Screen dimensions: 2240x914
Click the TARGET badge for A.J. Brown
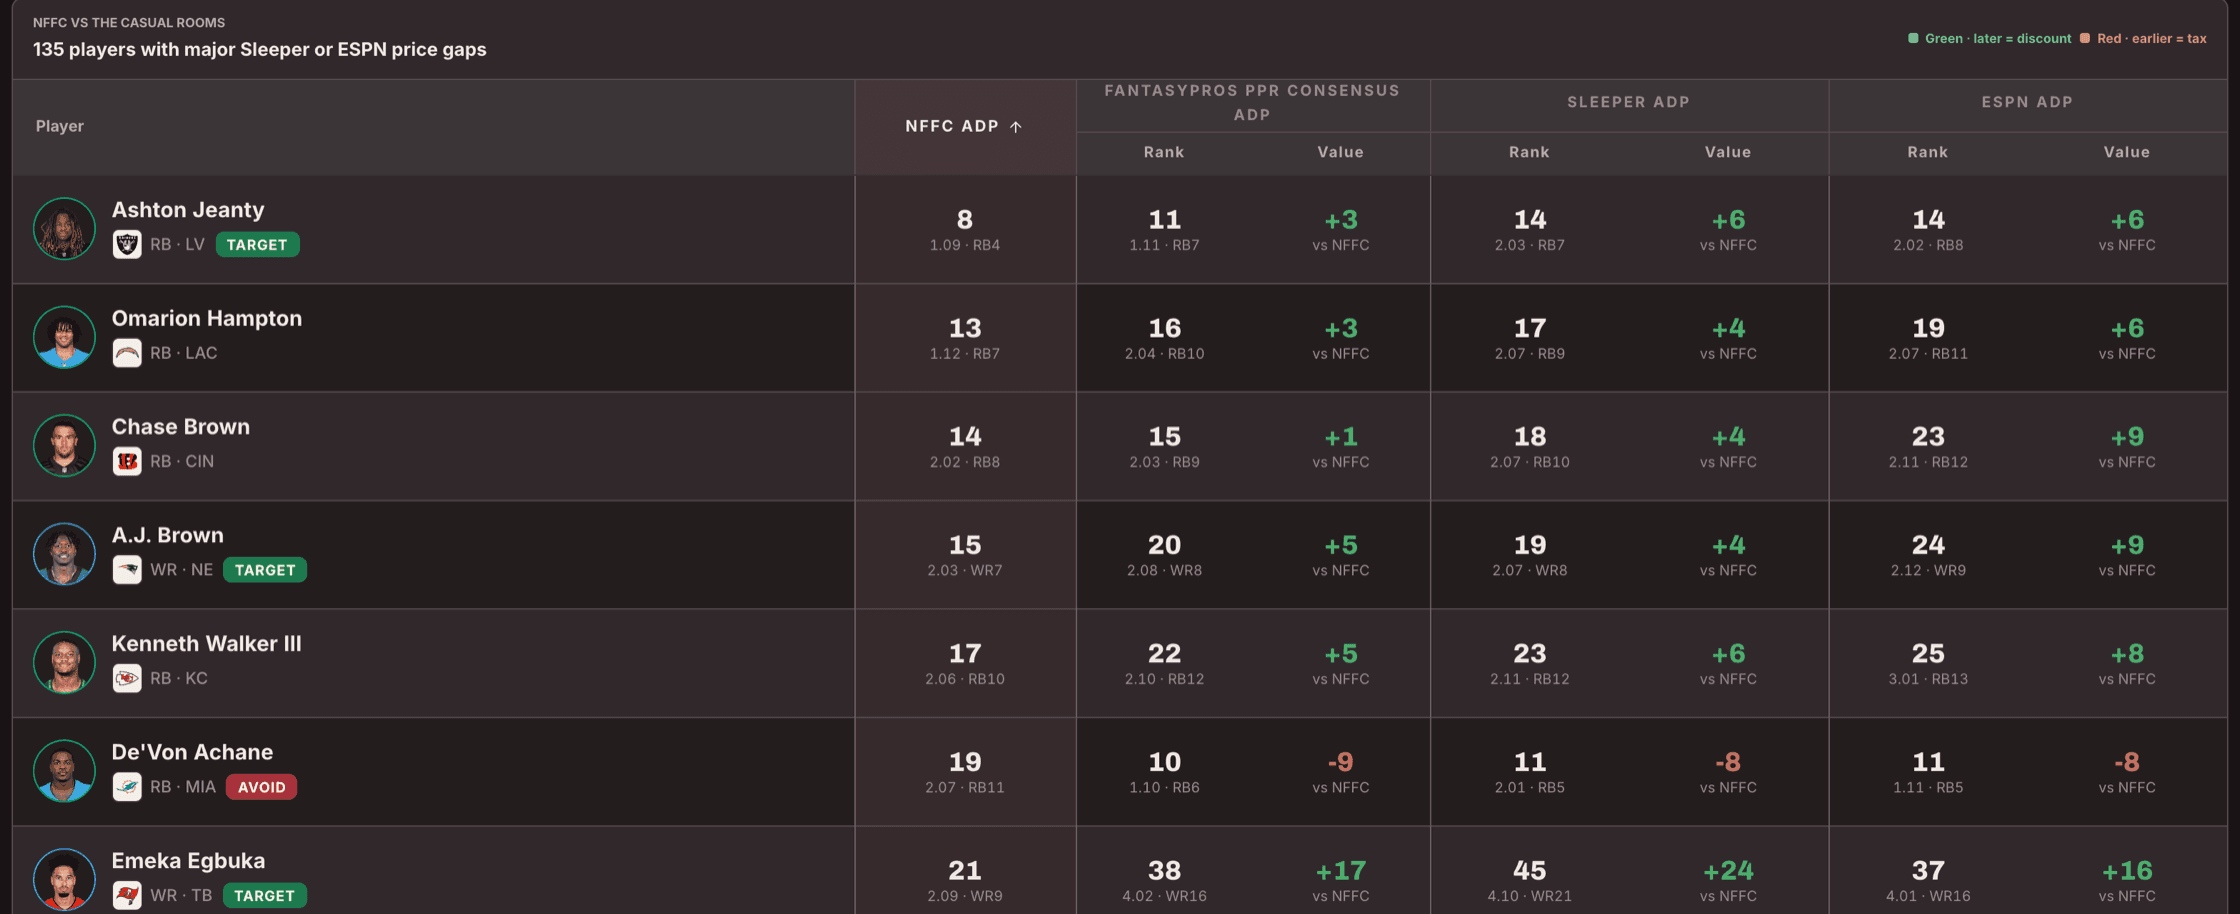(x=265, y=570)
